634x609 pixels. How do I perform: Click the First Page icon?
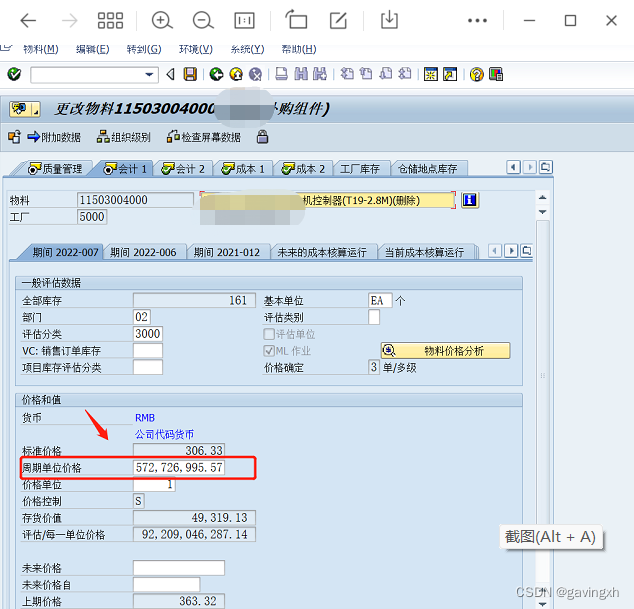[x=347, y=74]
